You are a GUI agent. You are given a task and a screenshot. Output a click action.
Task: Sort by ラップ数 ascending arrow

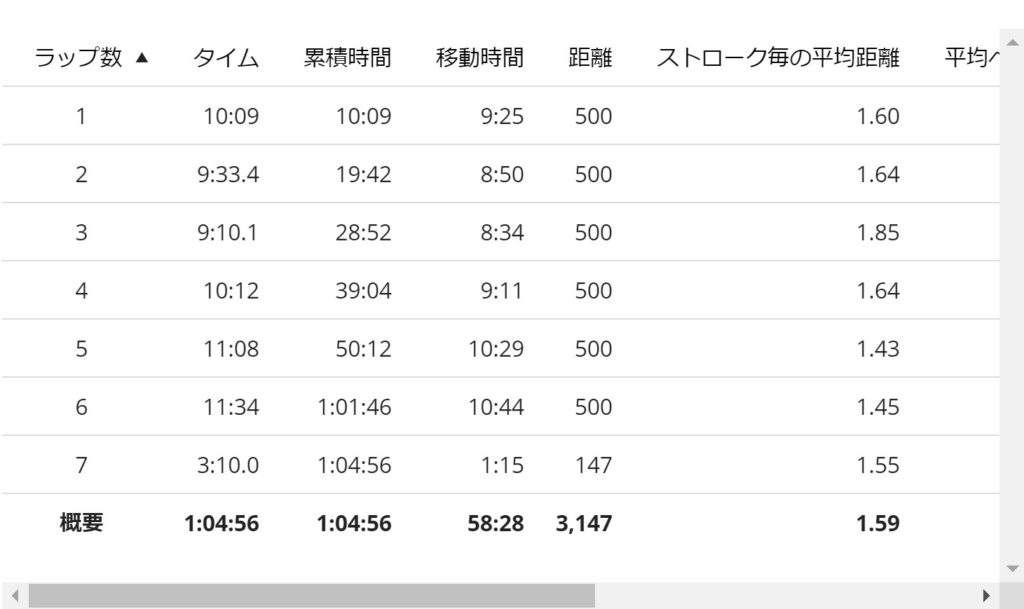(142, 57)
